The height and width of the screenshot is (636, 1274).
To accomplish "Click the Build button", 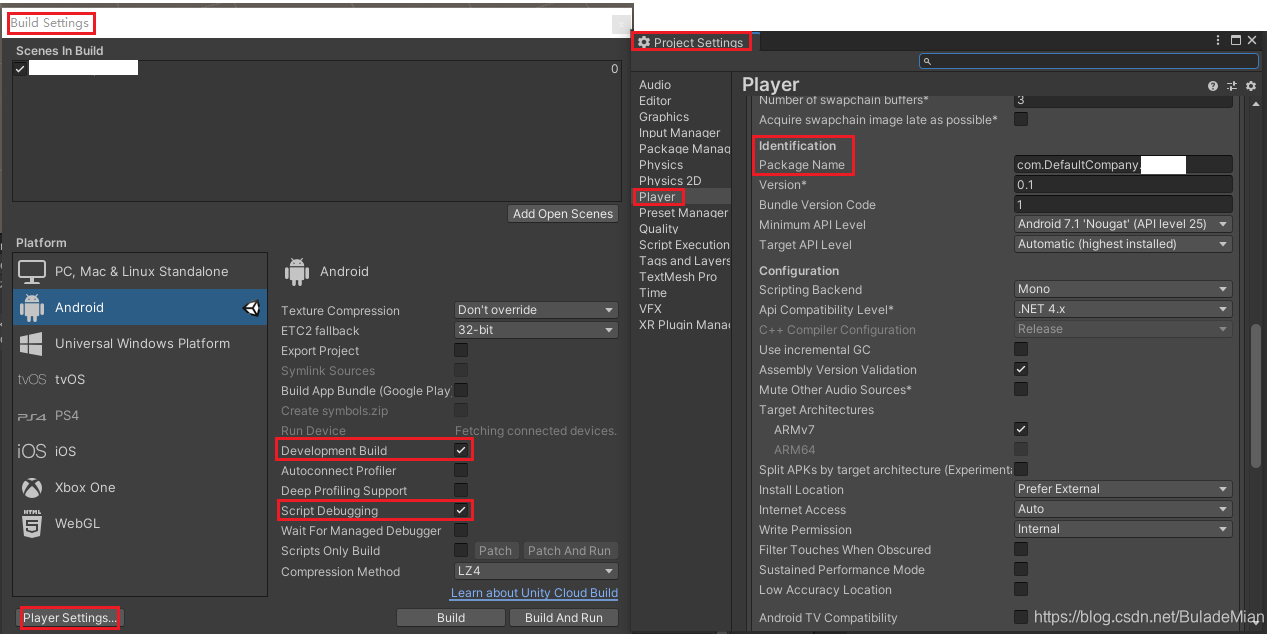I will [451, 618].
